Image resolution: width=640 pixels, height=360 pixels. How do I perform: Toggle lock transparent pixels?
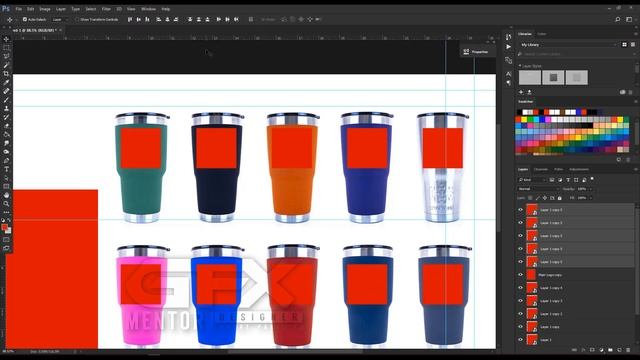[530, 198]
